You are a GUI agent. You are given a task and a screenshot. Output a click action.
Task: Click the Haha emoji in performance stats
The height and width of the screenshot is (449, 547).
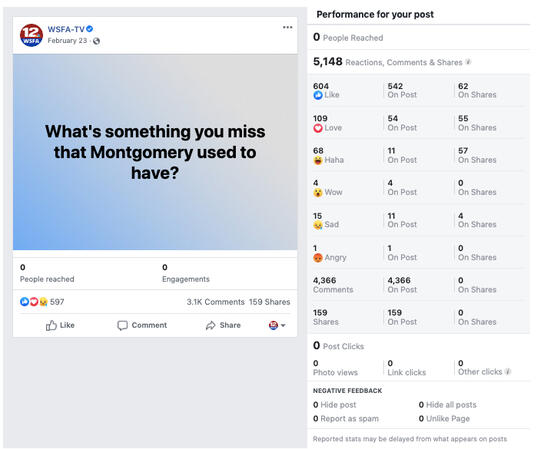[x=317, y=160]
